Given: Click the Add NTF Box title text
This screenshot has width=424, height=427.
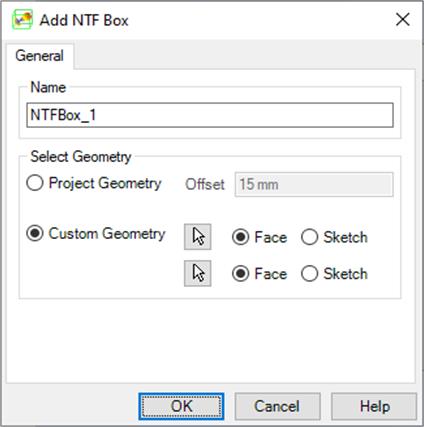Looking at the screenshot, I should click(84, 20).
